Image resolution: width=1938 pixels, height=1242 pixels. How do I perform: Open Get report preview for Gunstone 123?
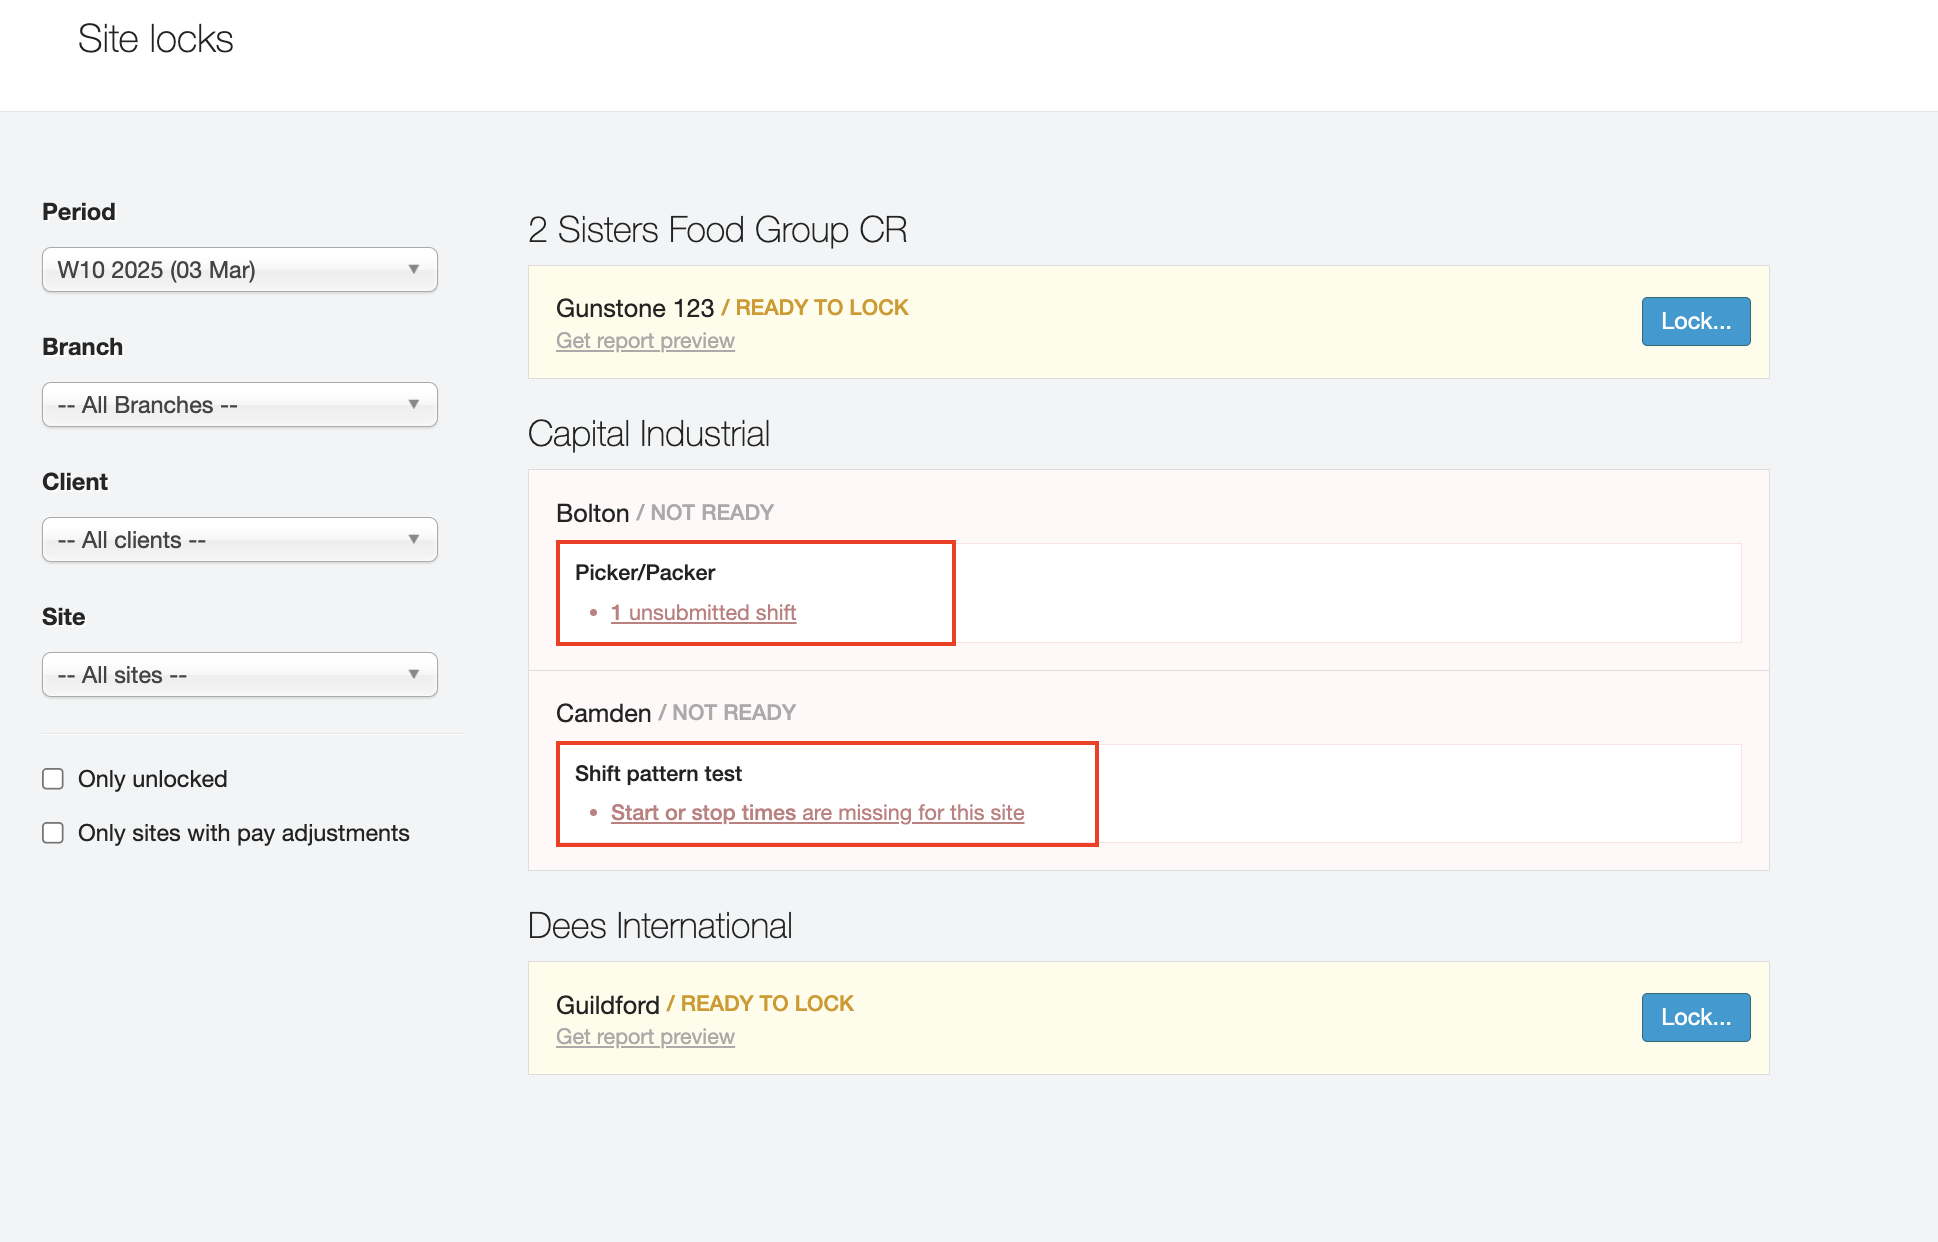645,341
